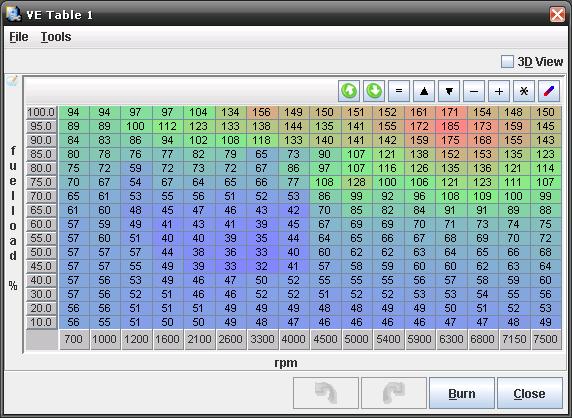Viewport: 572px width, 418px height.
Task: Click the Burn button
Action: [462, 393]
